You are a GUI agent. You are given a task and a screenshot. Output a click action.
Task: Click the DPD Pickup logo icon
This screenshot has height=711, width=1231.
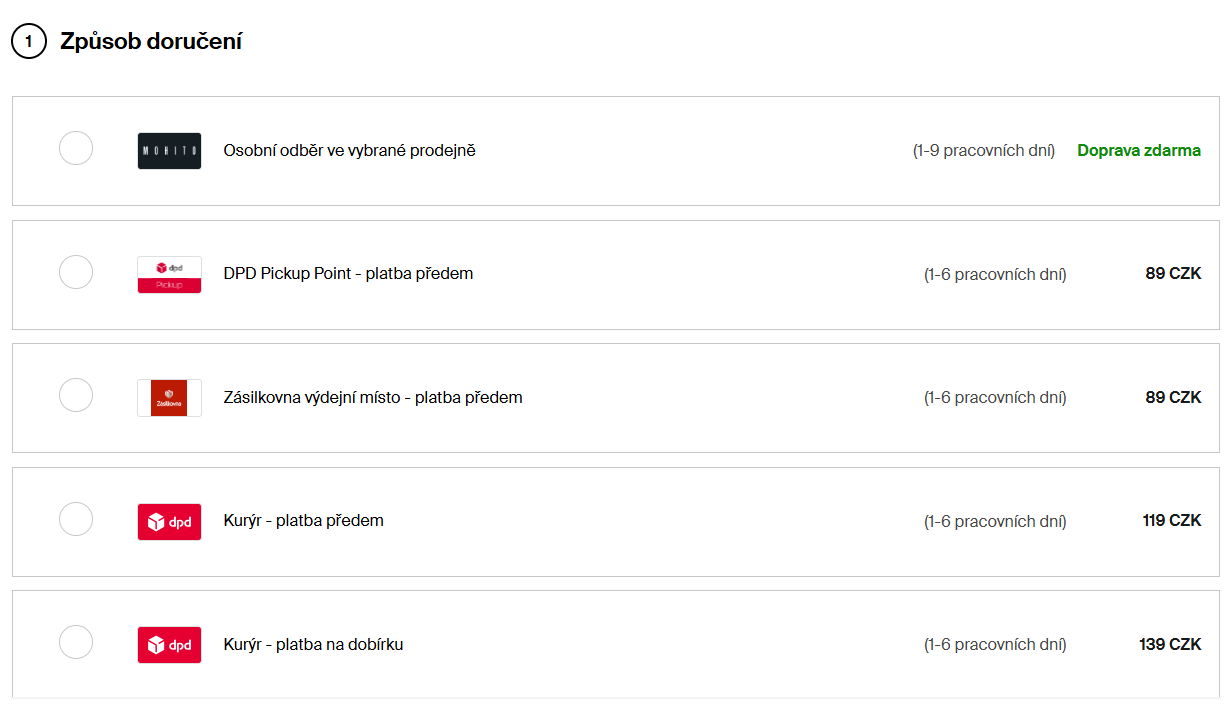pyautogui.click(x=169, y=274)
